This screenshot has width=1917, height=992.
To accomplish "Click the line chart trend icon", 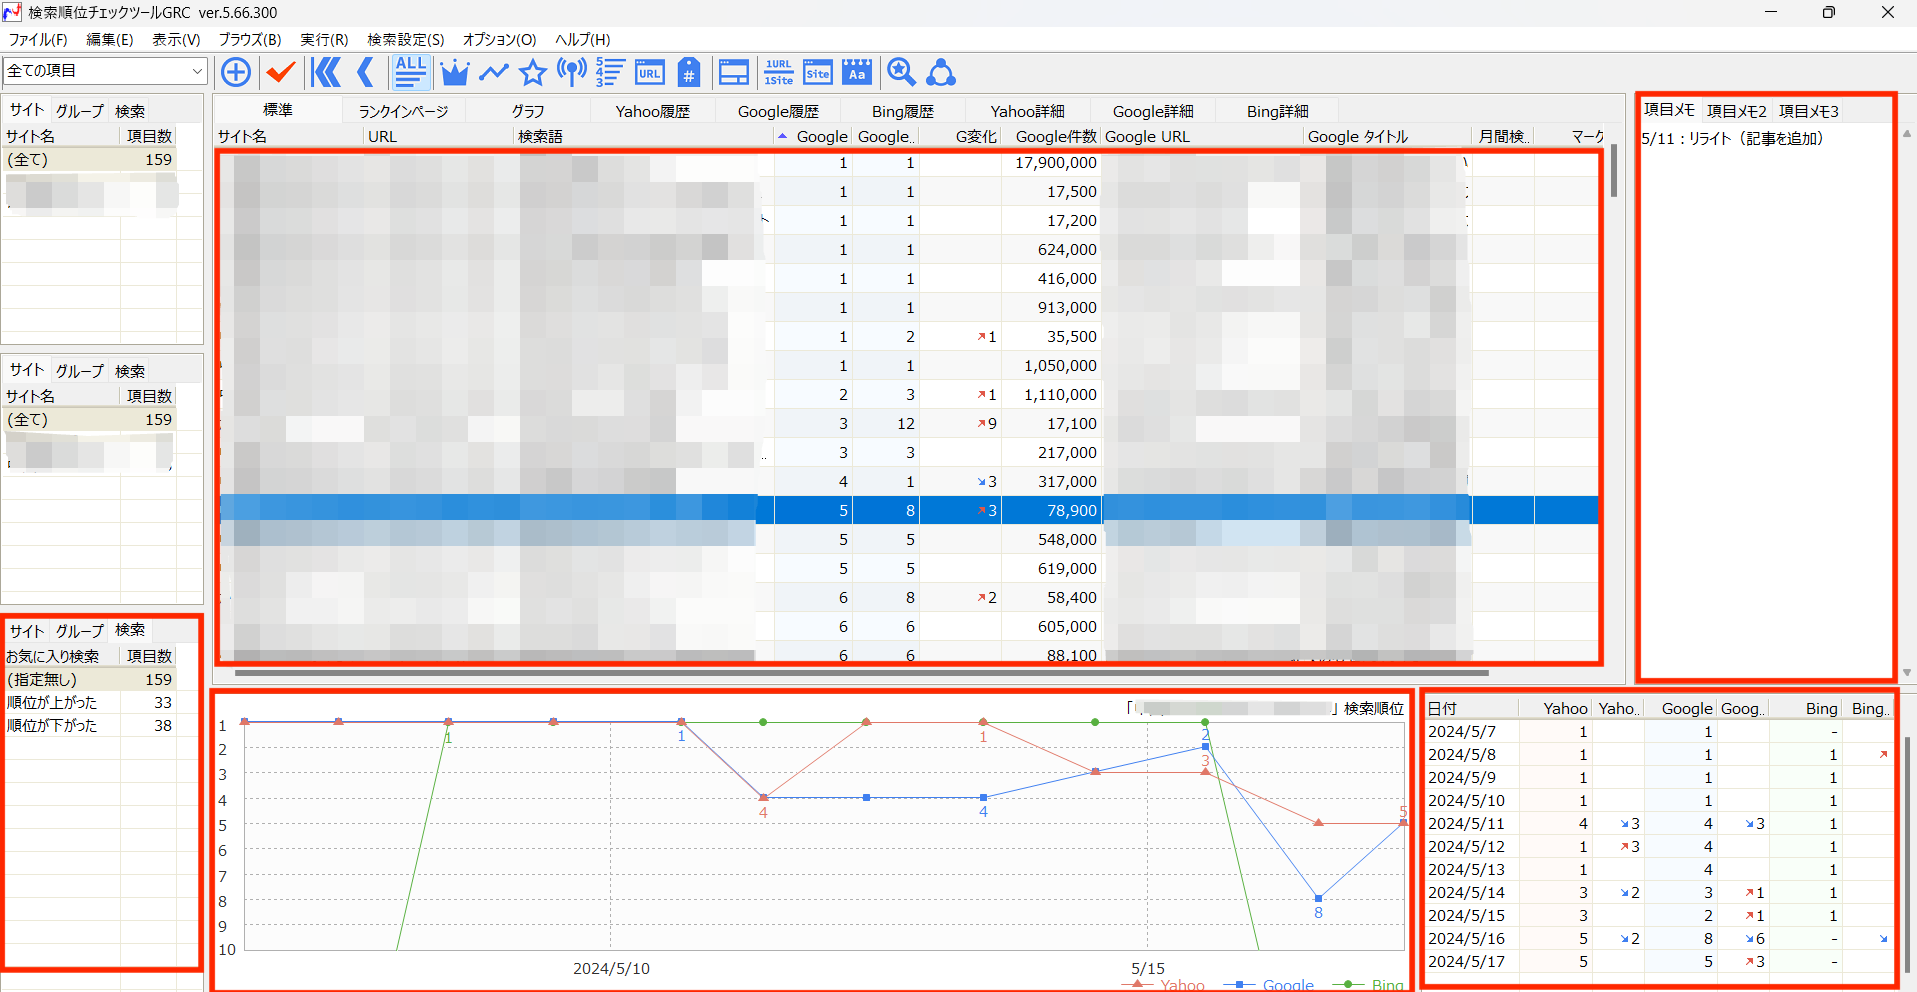I will [494, 72].
